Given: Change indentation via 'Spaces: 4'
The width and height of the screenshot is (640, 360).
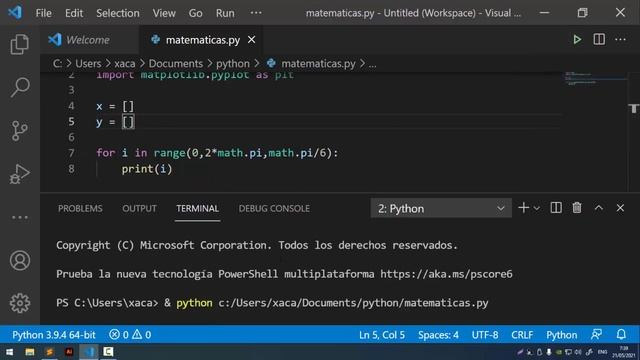Looking at the screenshot, I should click(438, 335).
